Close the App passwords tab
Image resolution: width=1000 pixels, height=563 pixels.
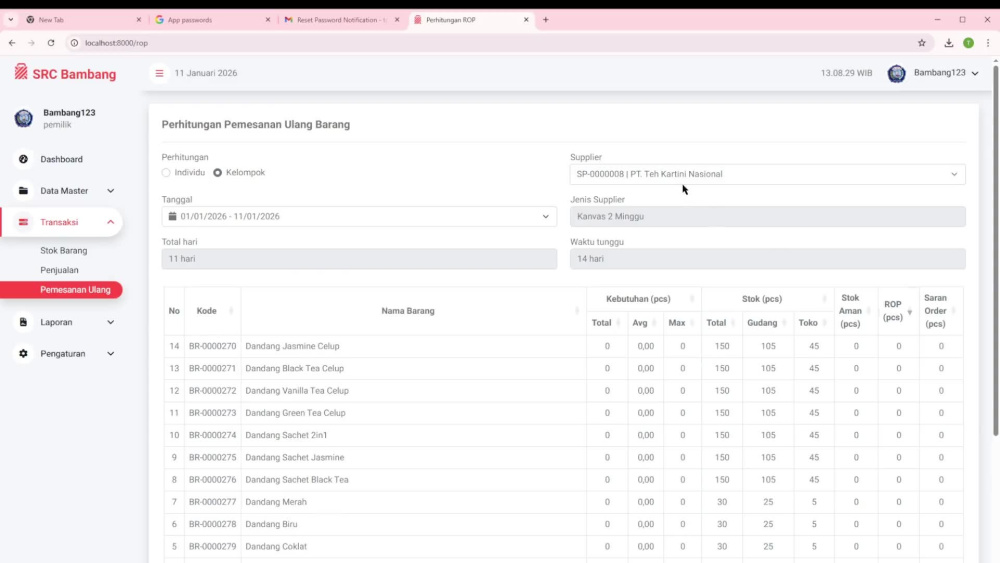(x=268, y=20)
